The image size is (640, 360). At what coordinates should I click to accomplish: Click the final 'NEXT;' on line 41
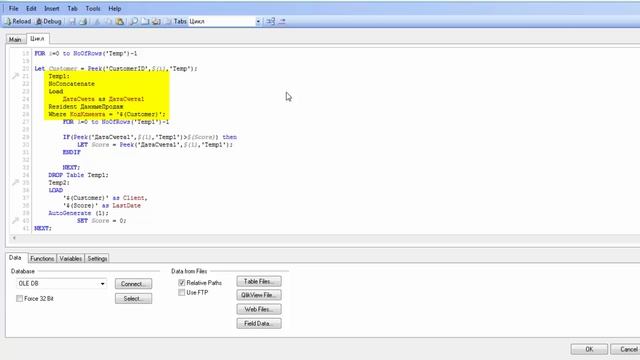(43, 228)
